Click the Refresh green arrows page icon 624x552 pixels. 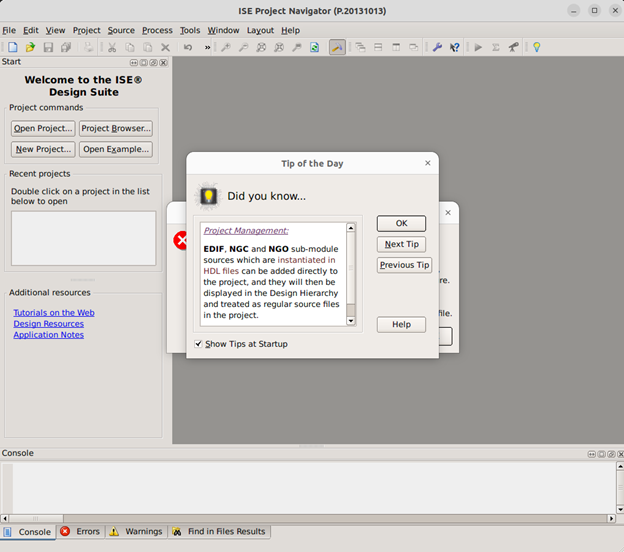pyautogui.click(x=314, y=47)
